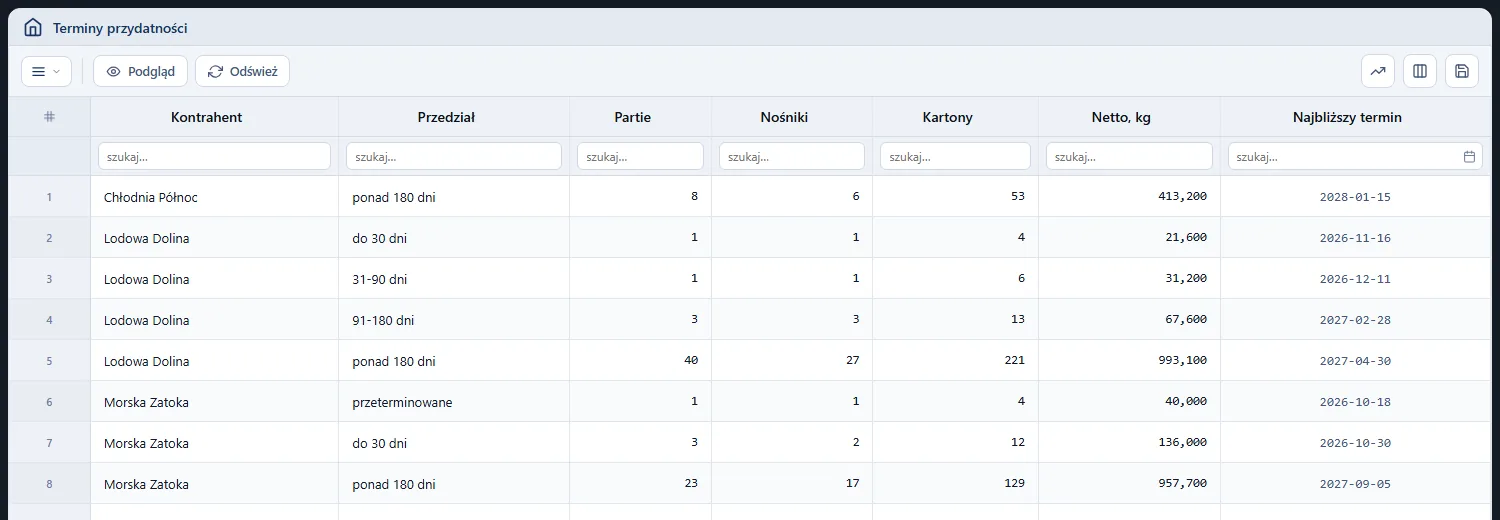Open the hamburger menu dropdown

click(47, 71)
